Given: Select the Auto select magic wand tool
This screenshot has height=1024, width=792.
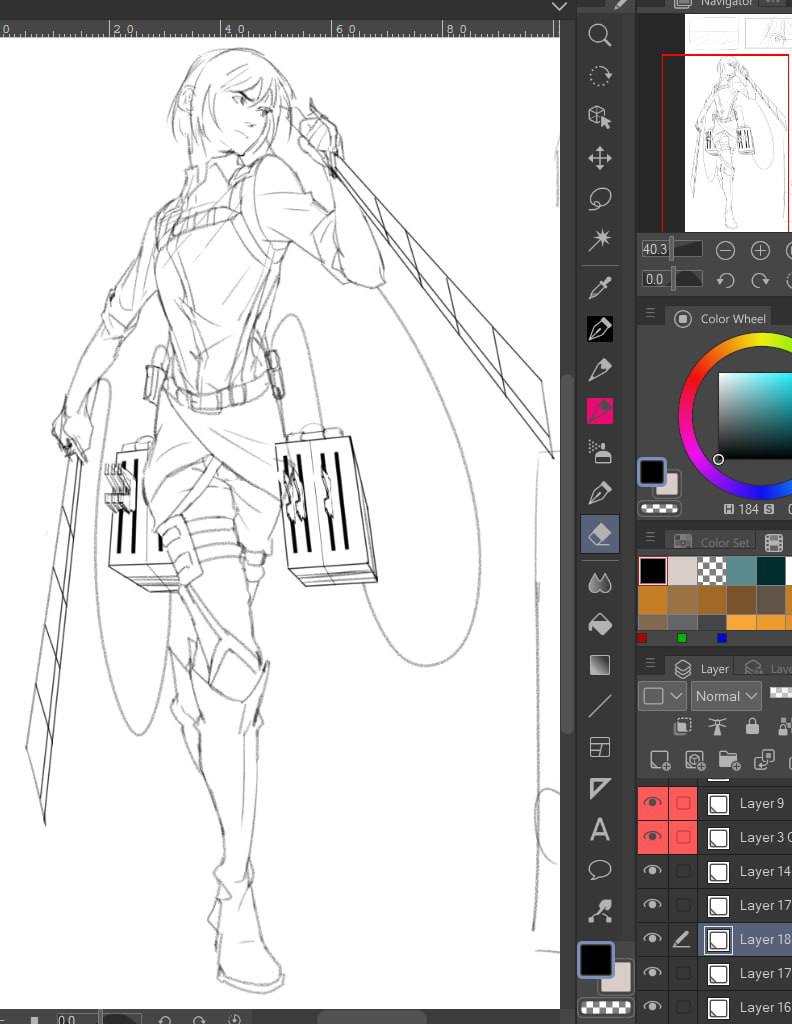Looking at the screenshot, I should click(599, 240).
